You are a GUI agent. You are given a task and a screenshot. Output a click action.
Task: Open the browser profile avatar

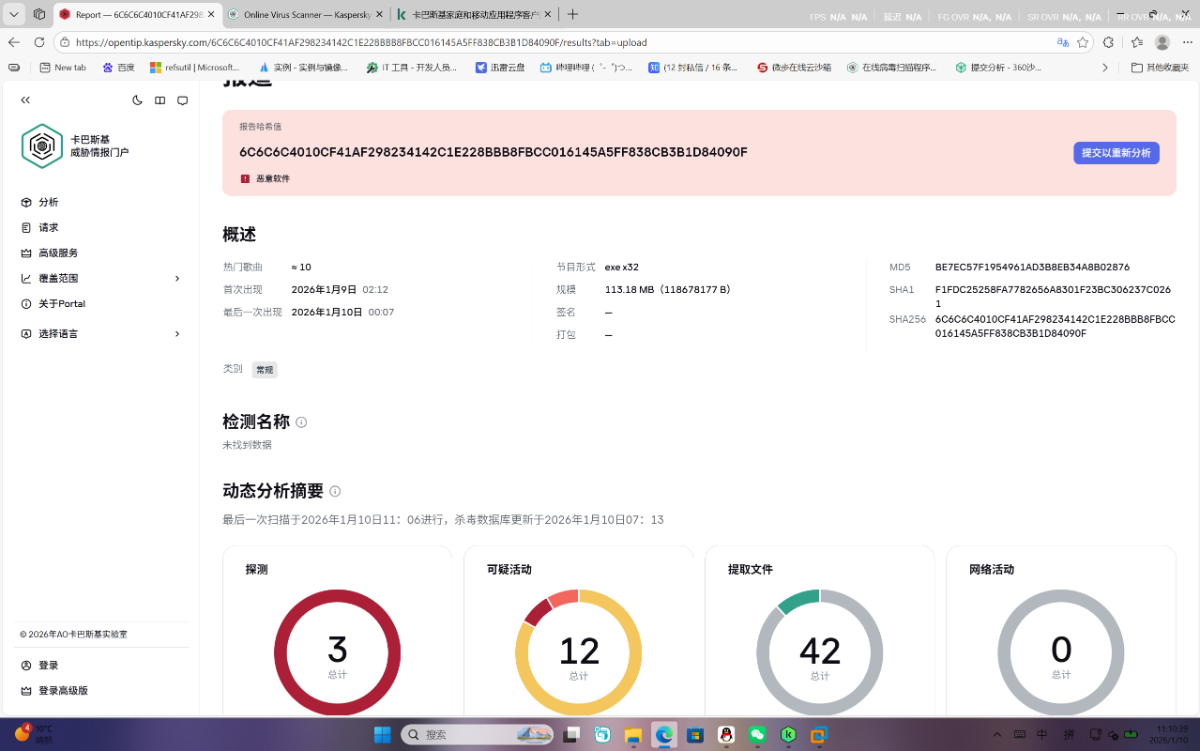point(1162,42)
